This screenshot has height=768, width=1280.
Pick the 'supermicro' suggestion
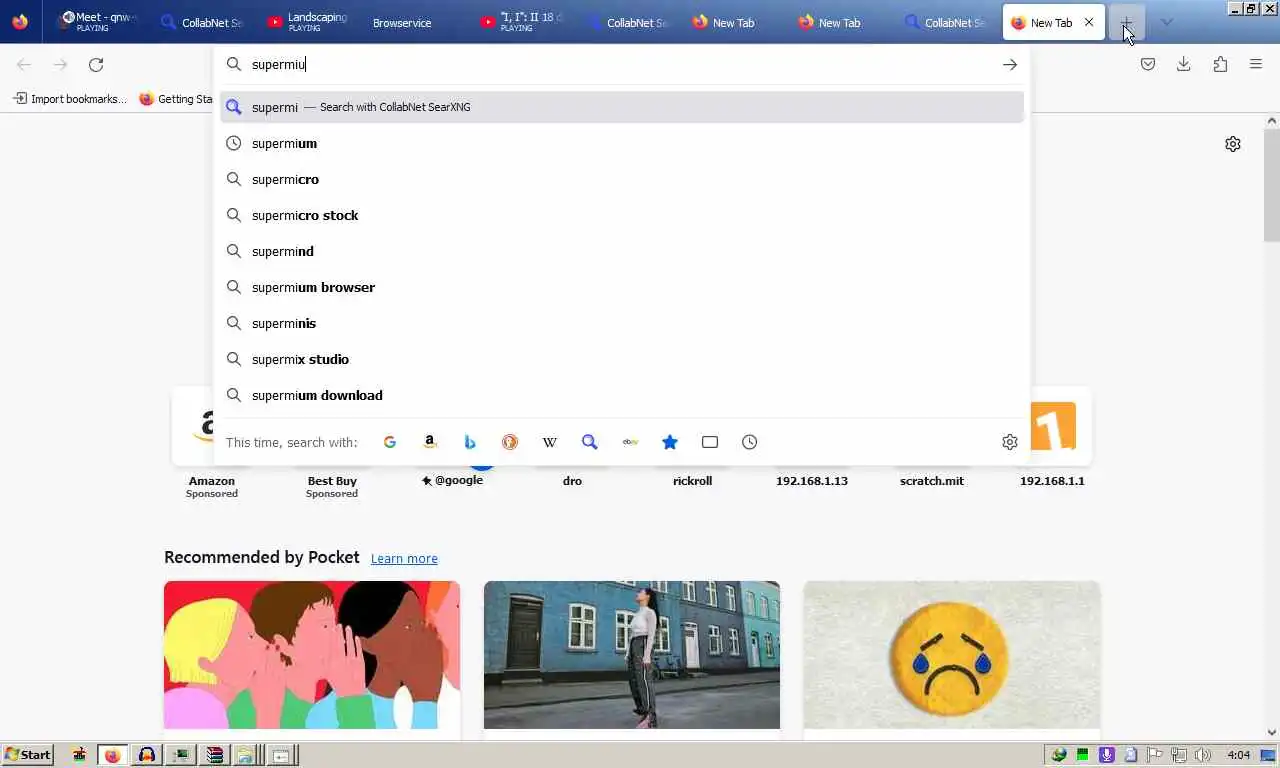pyautogui.click(x=622, y=179)
